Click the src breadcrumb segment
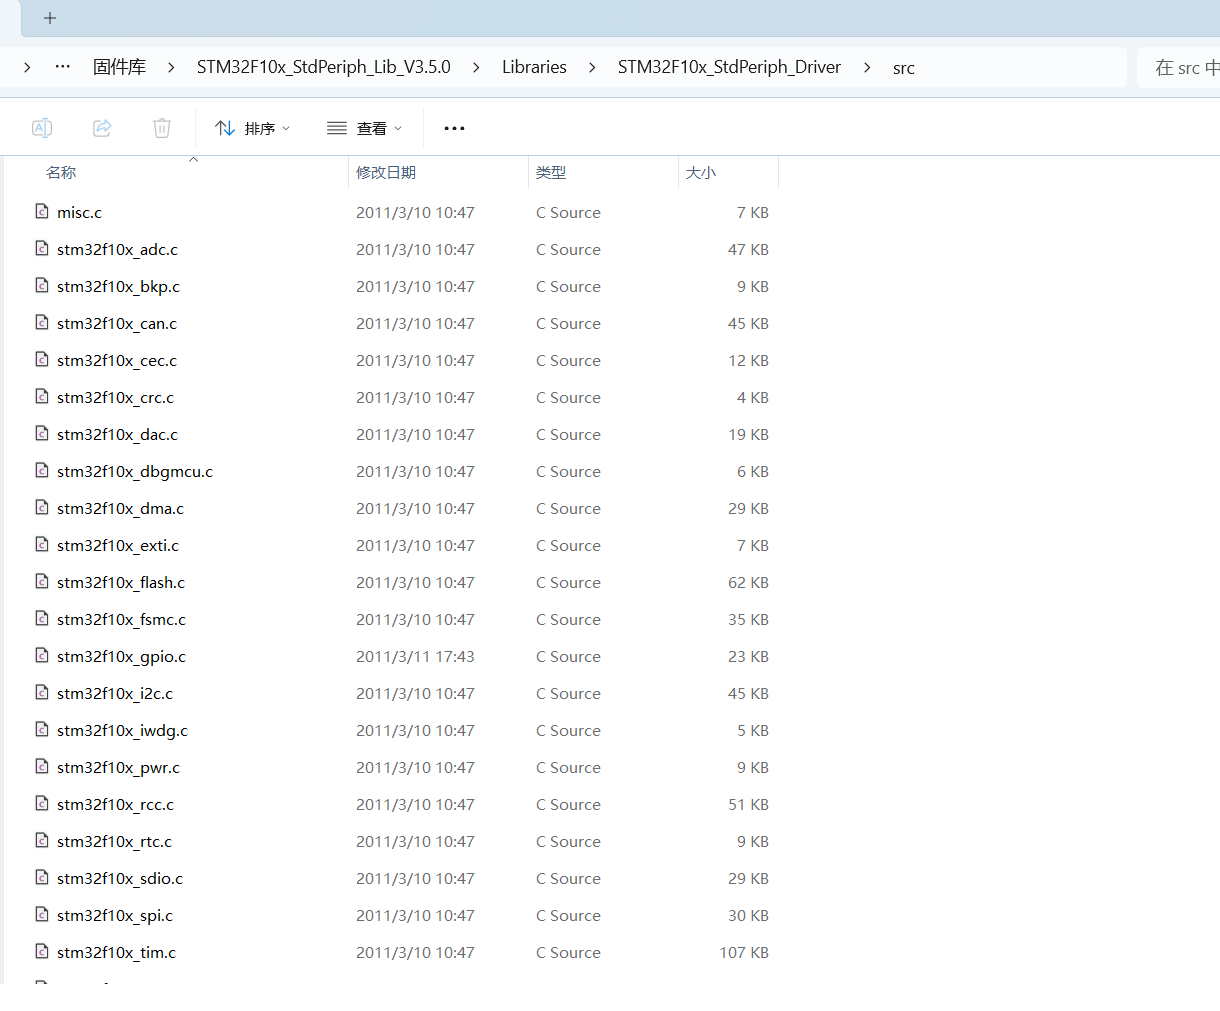 pyautogui.click(x=904, y=68)
